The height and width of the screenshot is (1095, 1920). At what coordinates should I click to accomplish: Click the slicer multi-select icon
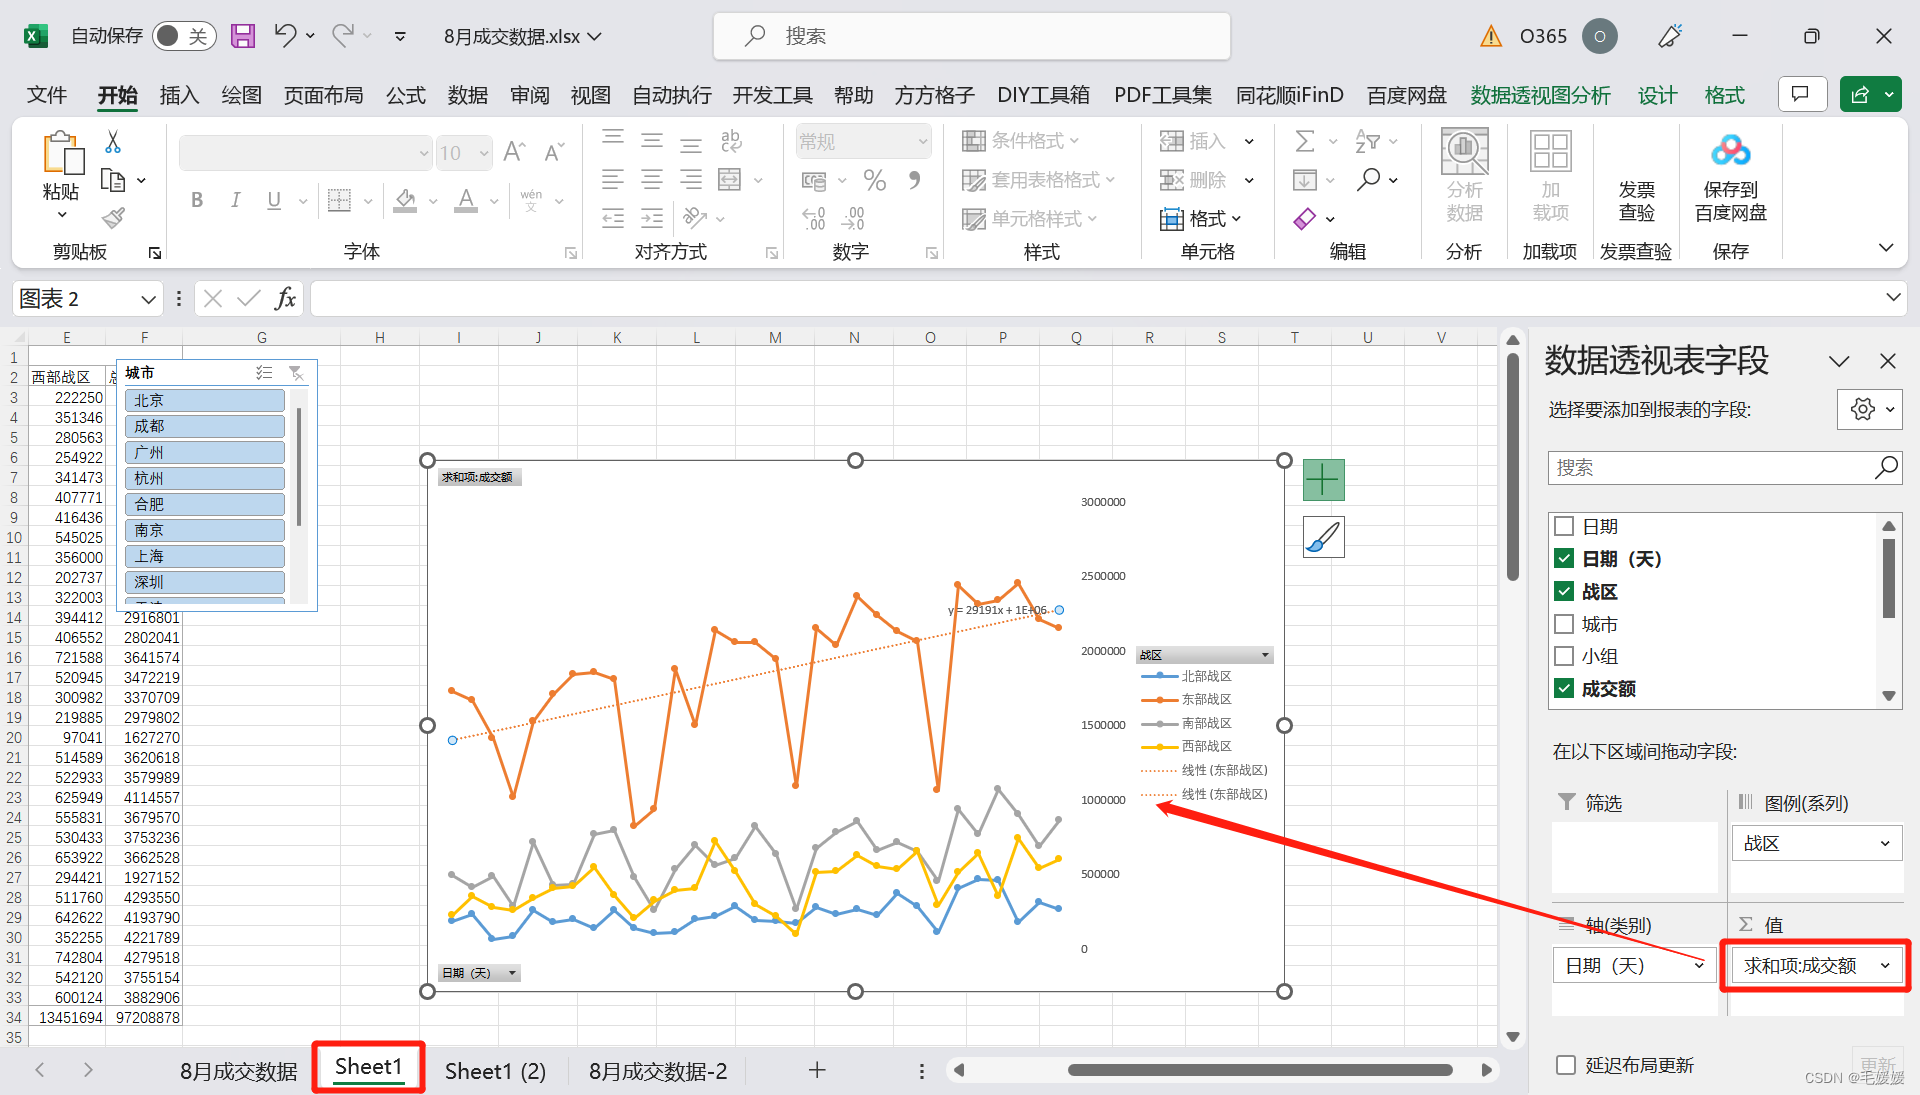(264, 373)
